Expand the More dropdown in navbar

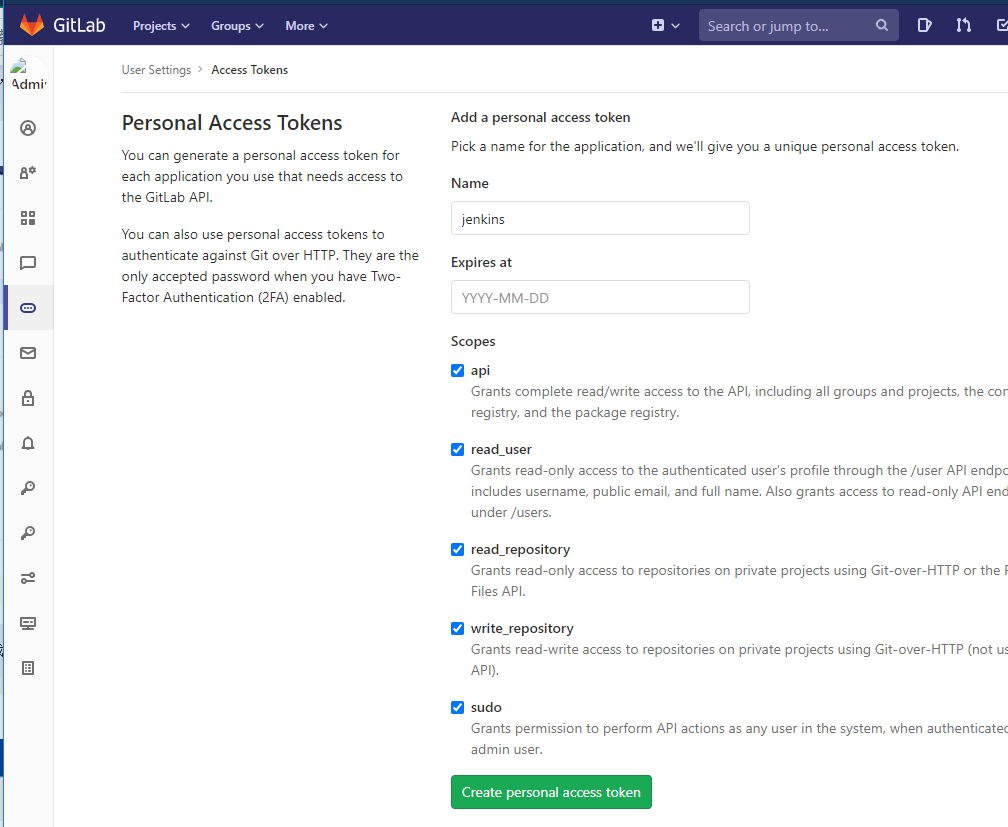(306, 26)
